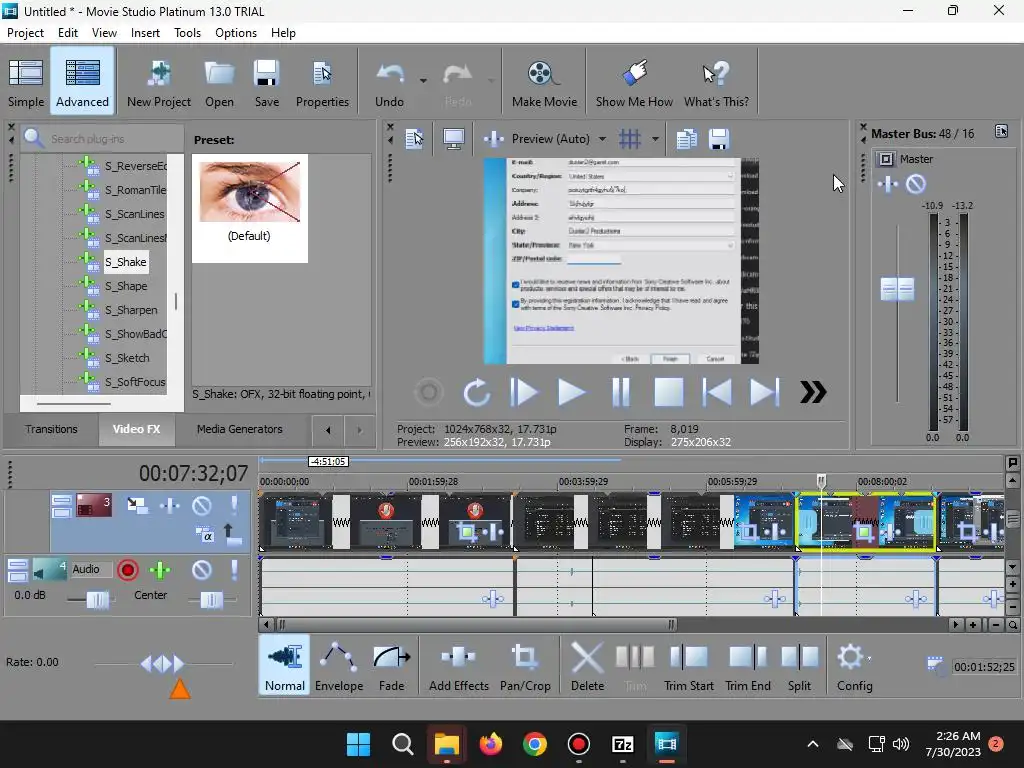Open the Options menu
This screenshot has height=768, width=1024.
pos(236,33)
